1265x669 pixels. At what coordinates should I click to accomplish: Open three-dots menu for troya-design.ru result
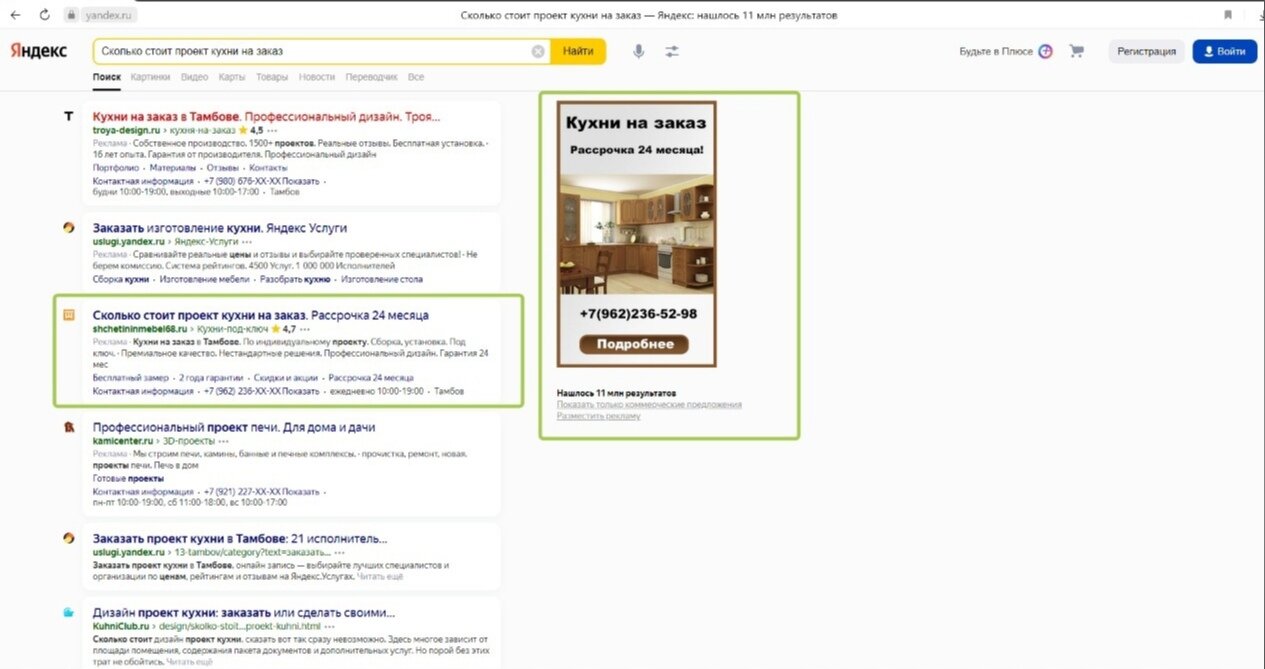click(x=273, y=130)
